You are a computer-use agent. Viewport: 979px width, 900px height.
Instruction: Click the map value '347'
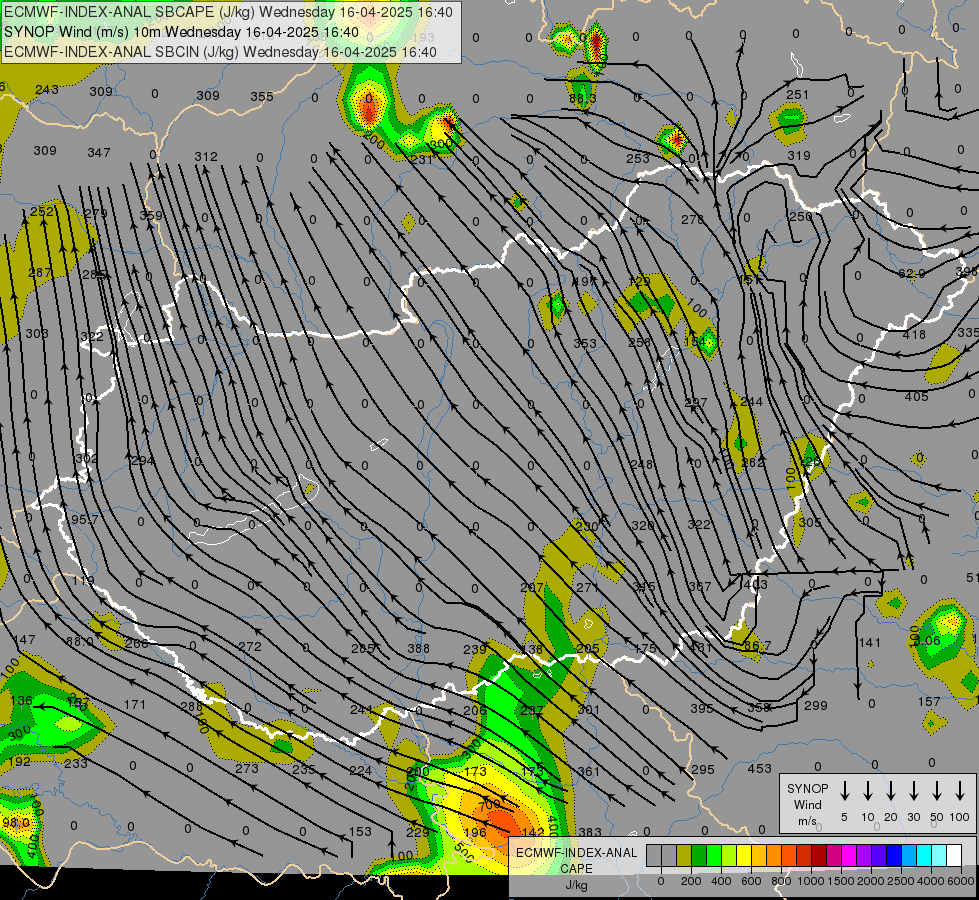click(x=99, y=152)
